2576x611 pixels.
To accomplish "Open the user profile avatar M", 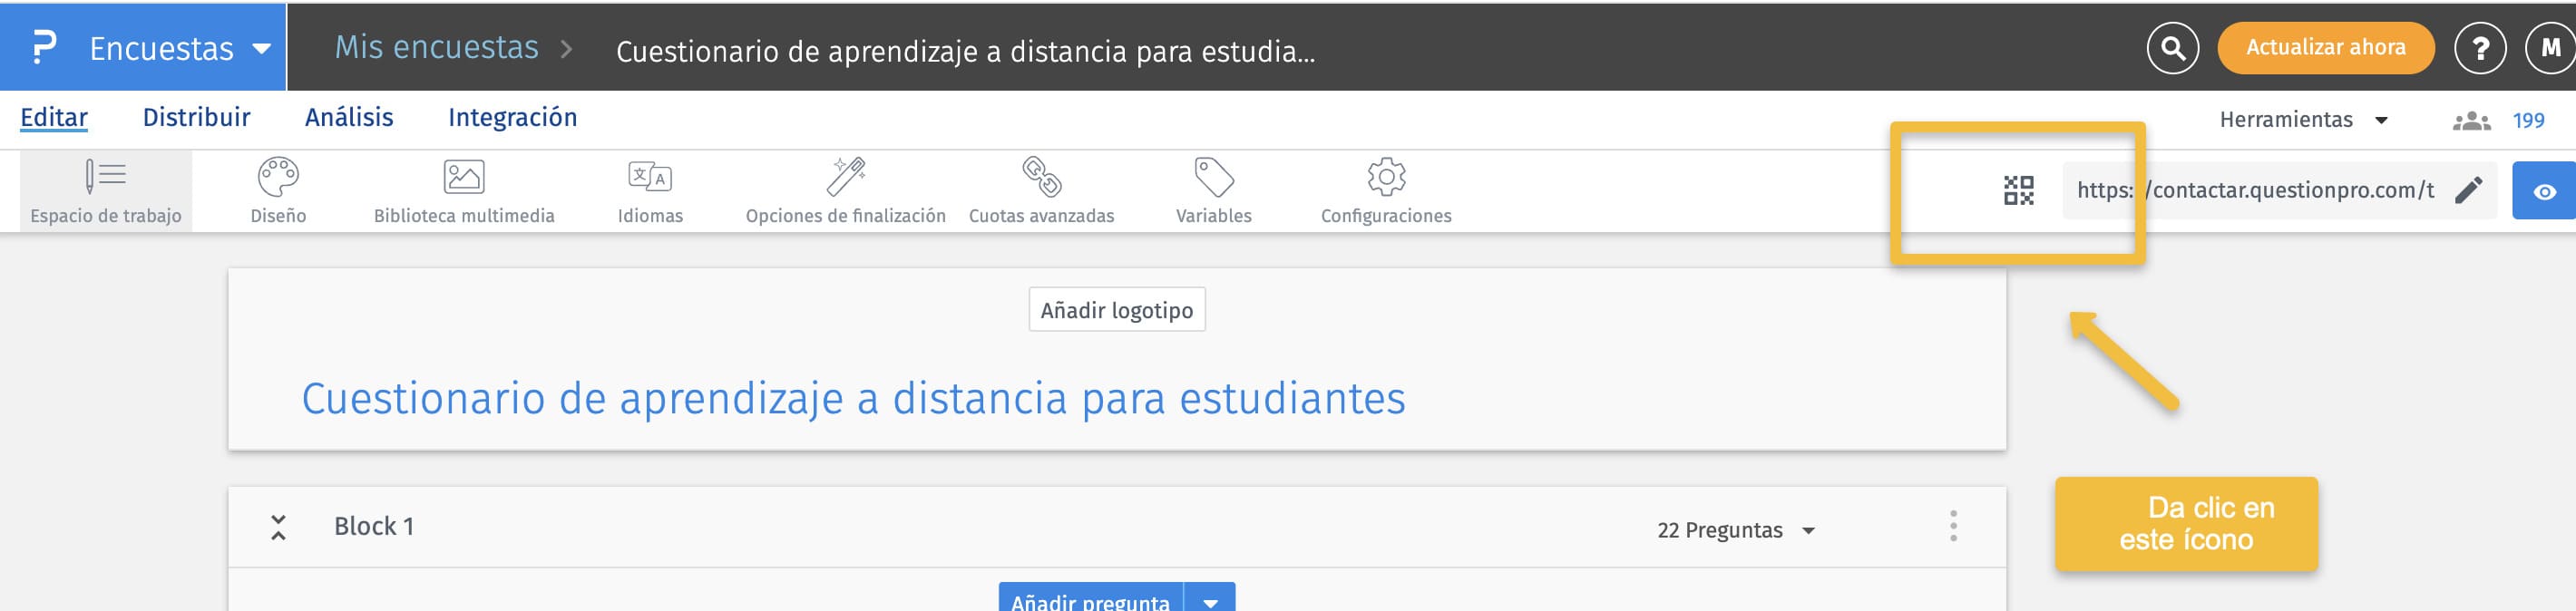I will (x=2551, y=48).
